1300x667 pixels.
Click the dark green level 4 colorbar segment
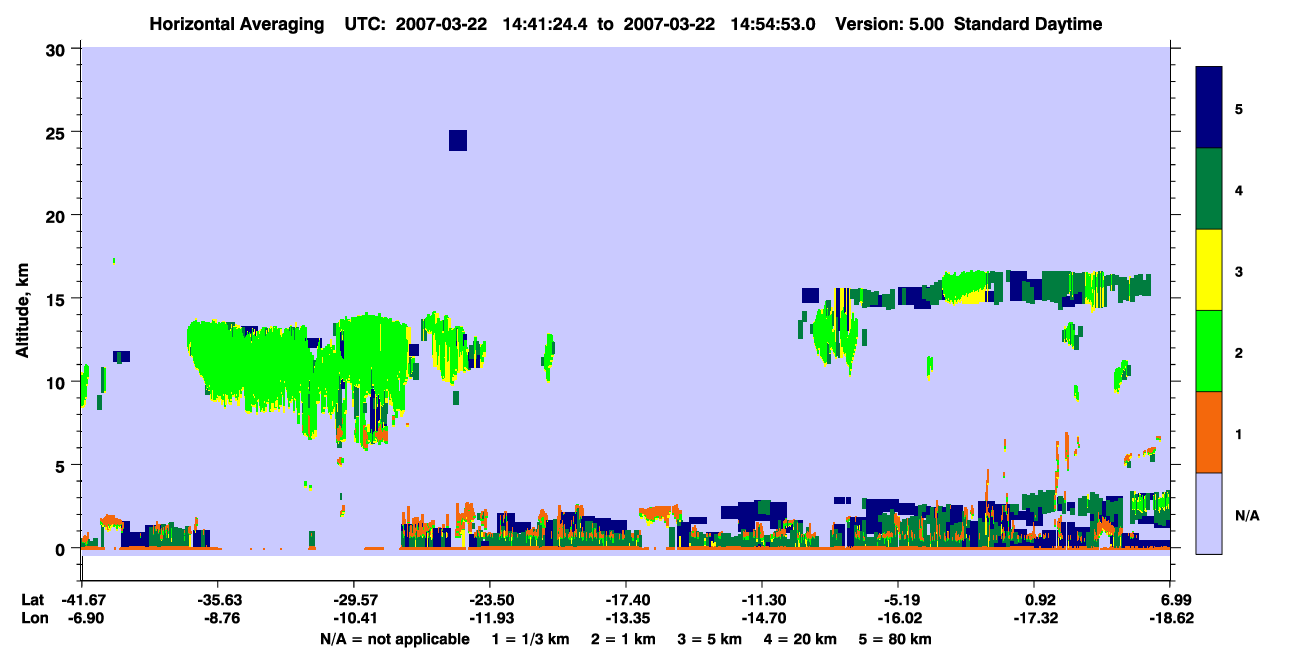coord(1209,189)
